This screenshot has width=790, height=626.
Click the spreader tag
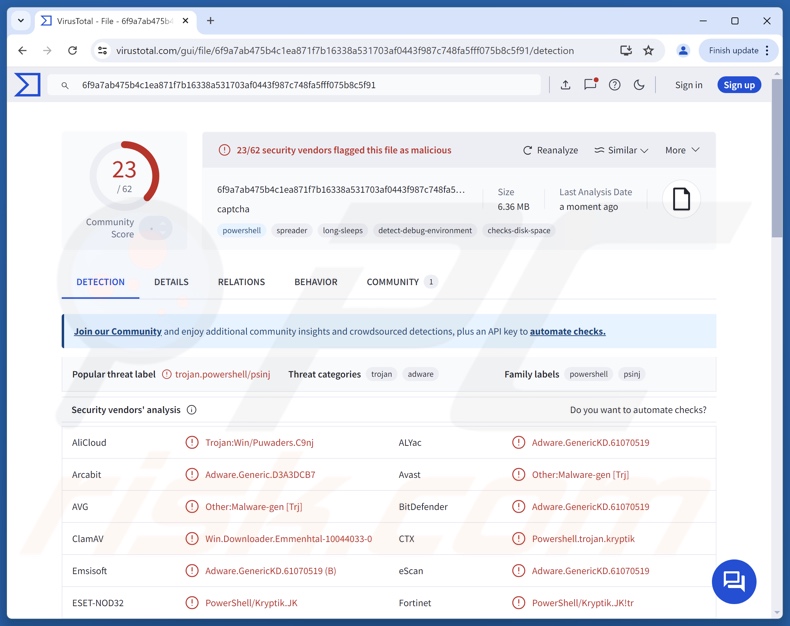tap(292, 230)
